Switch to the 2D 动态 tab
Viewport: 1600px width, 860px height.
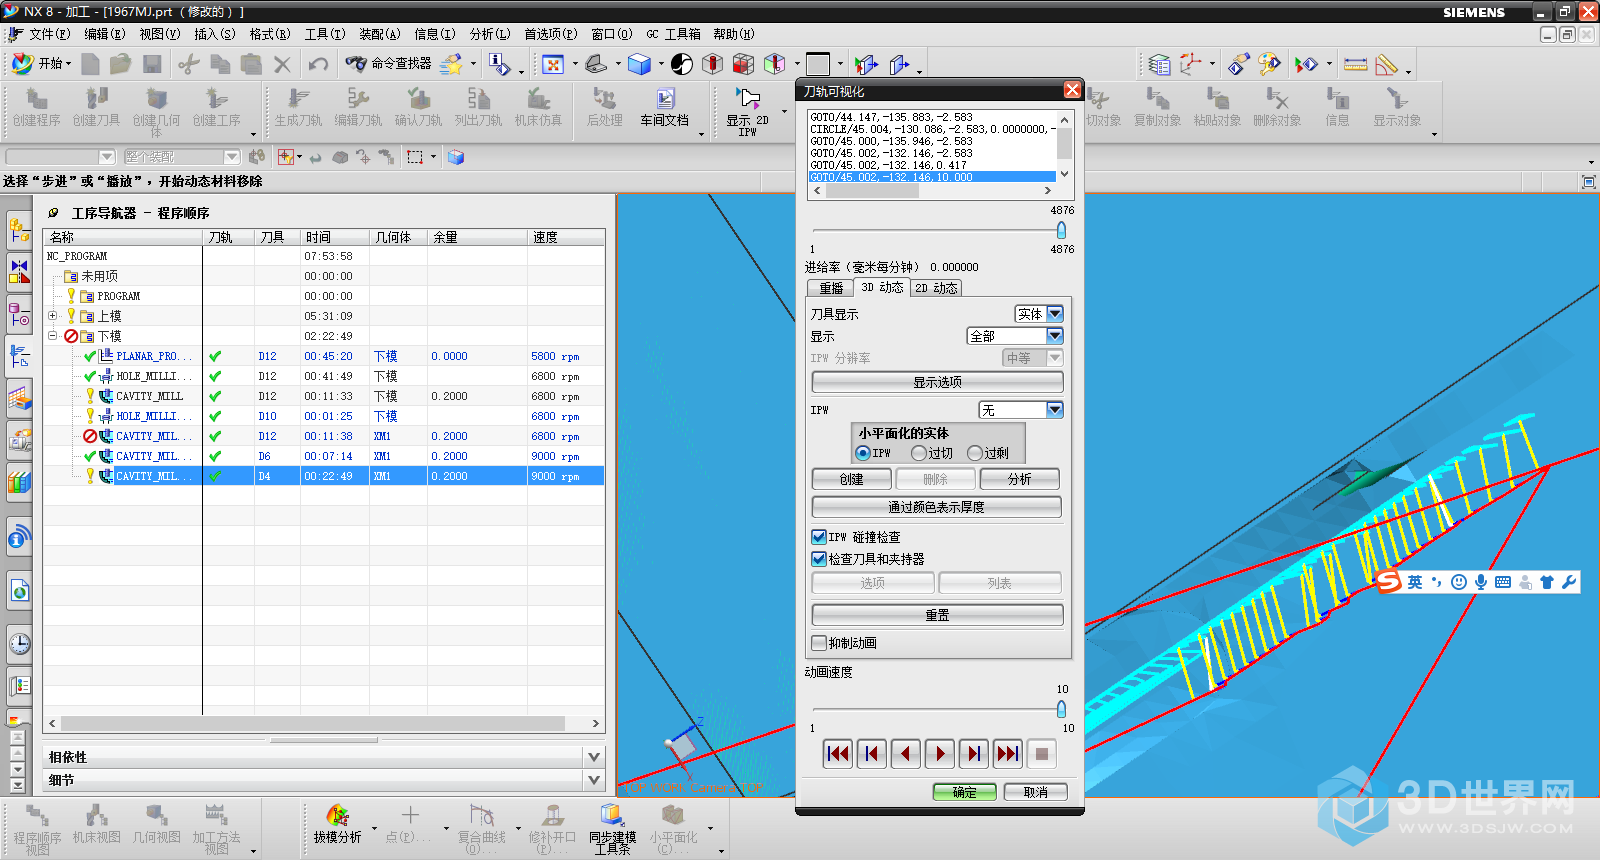pos(936,288)
